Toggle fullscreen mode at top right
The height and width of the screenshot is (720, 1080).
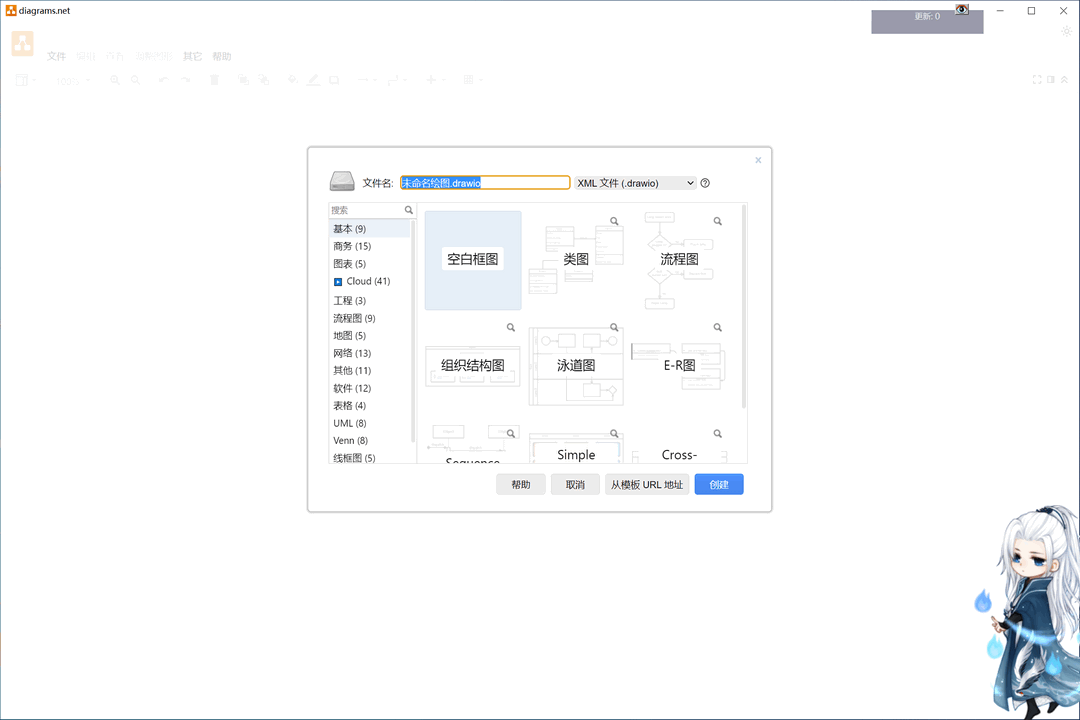1036,79
